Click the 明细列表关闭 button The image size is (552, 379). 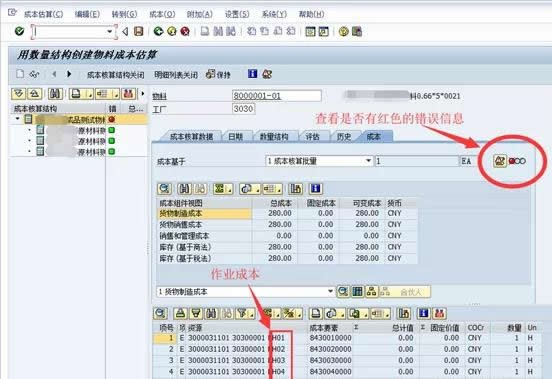point(176,75)
